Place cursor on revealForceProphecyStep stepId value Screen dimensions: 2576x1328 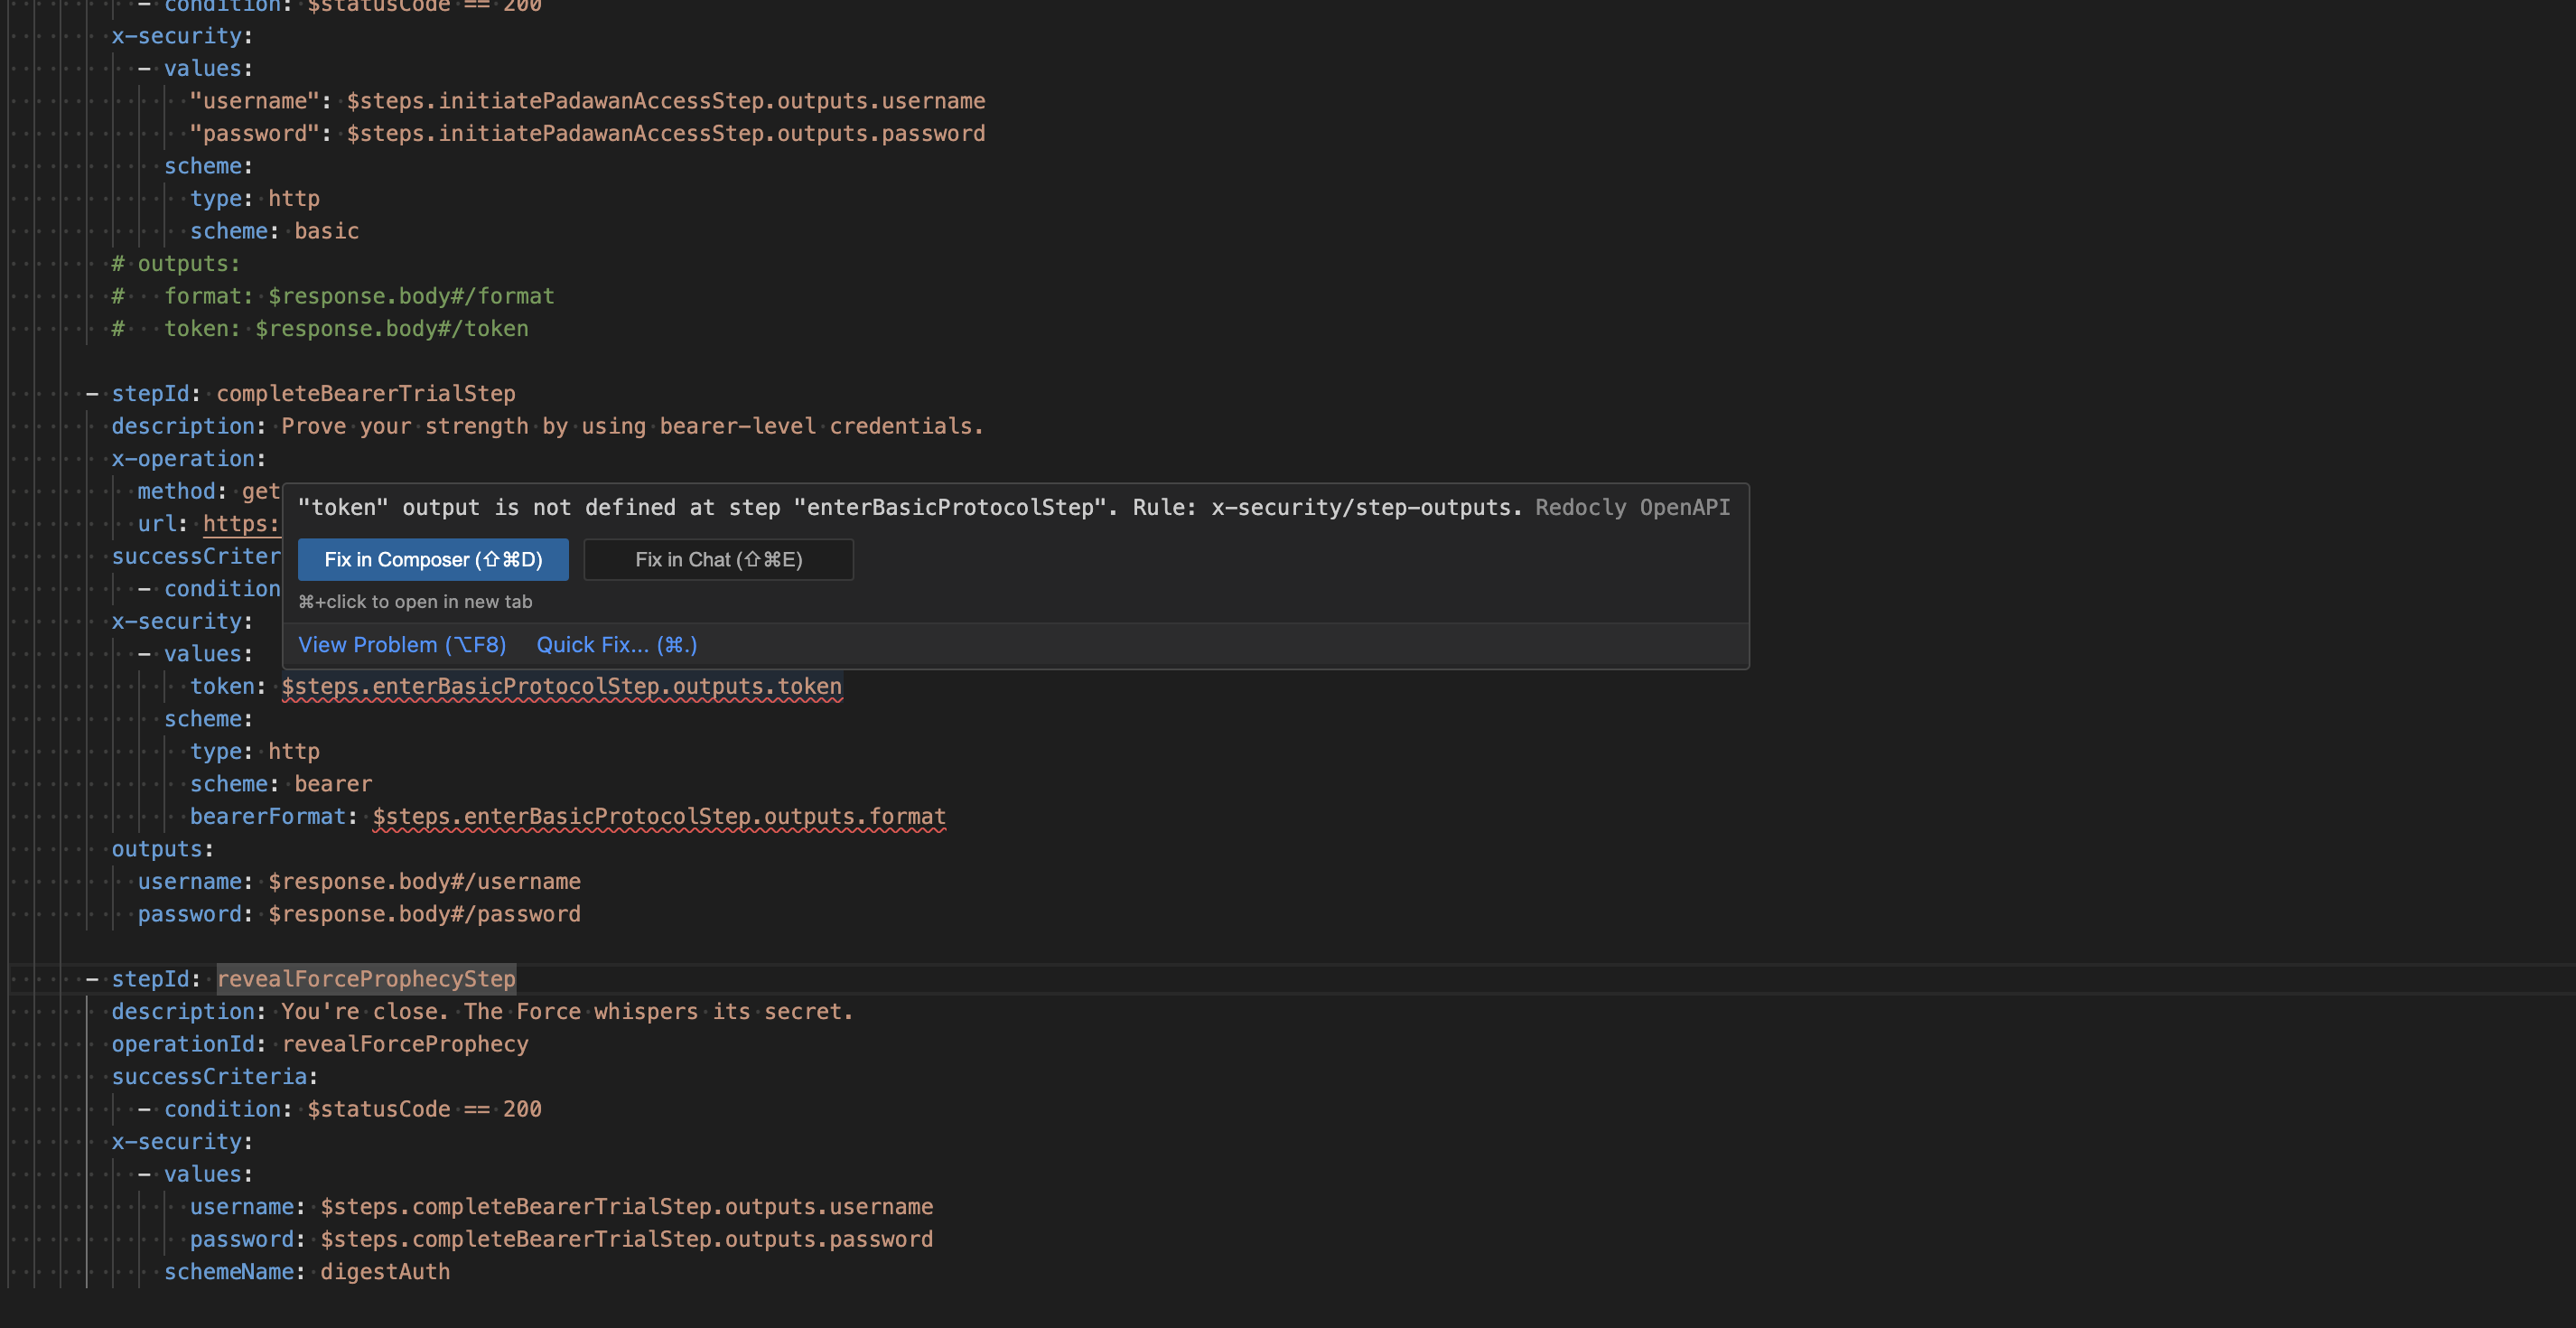tap(366, 979)
